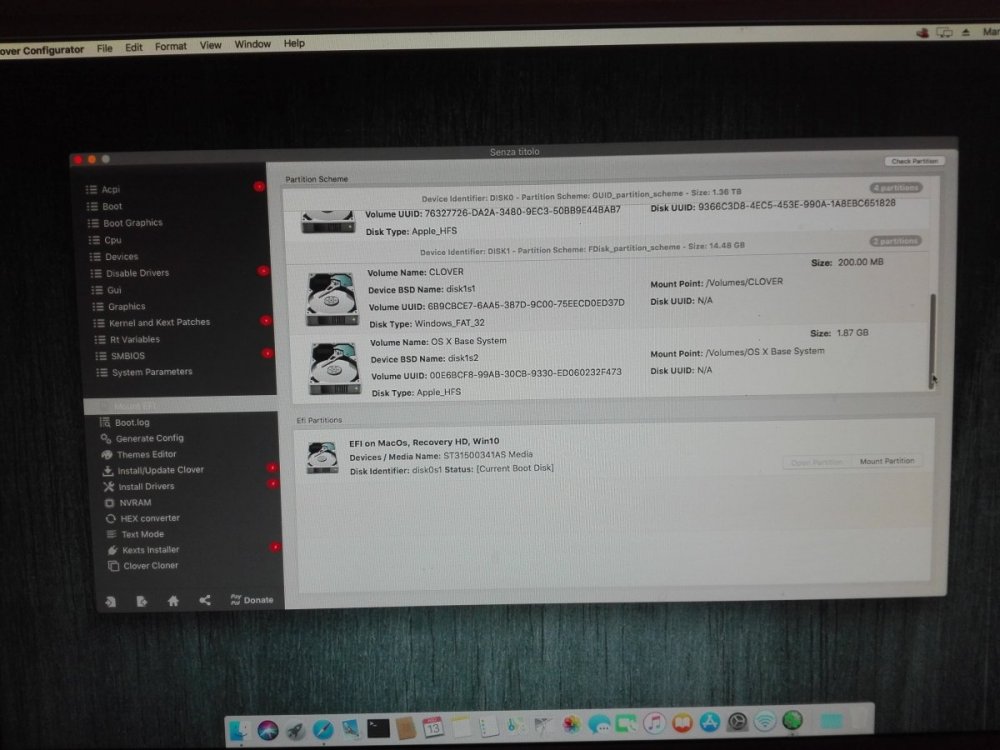Launch the Themes Editor tool
Screen dimensions: 1000x750
tap(146, 454)
